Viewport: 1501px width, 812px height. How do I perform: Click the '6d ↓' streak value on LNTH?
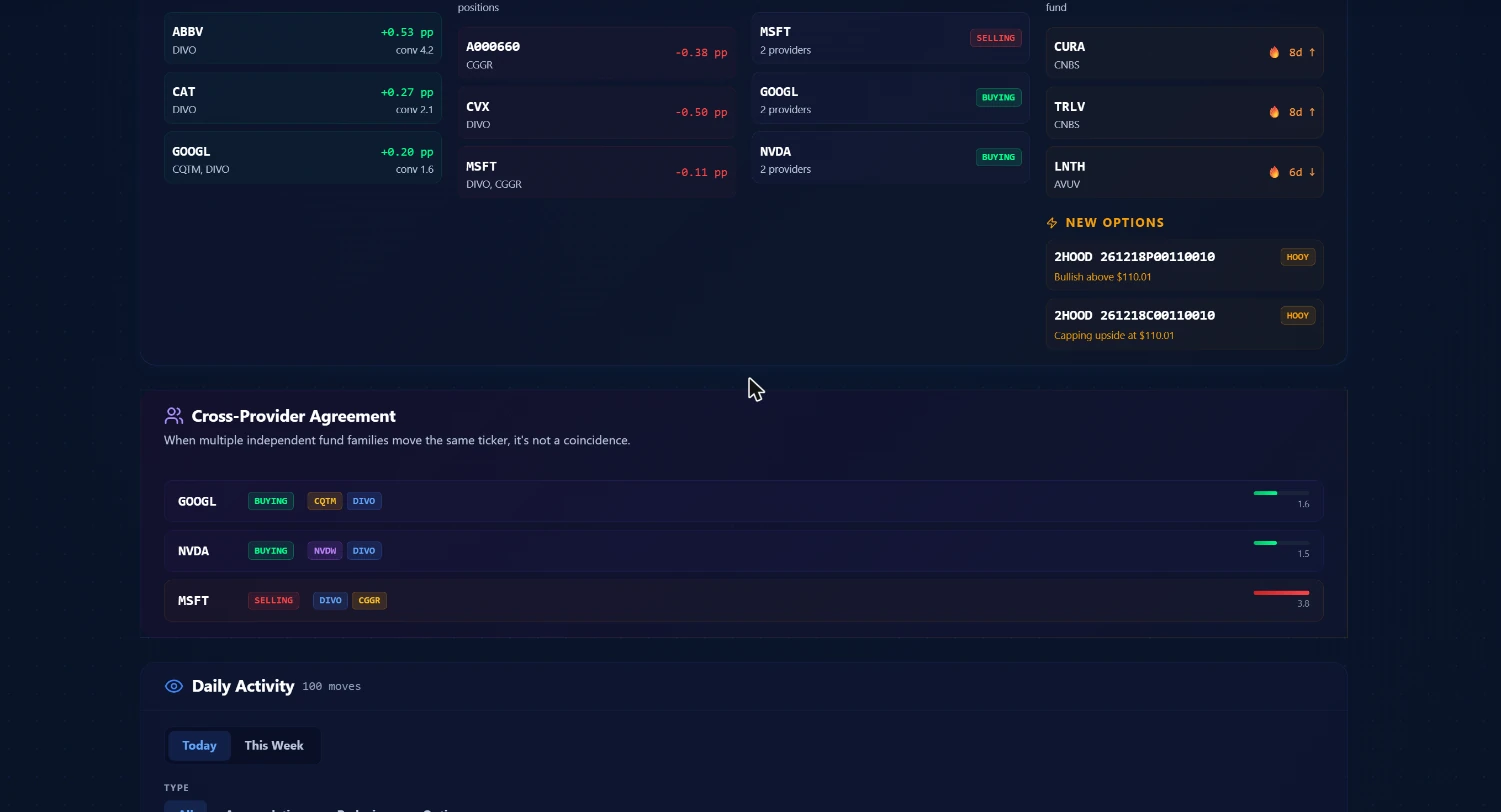tap(1302, 172)
